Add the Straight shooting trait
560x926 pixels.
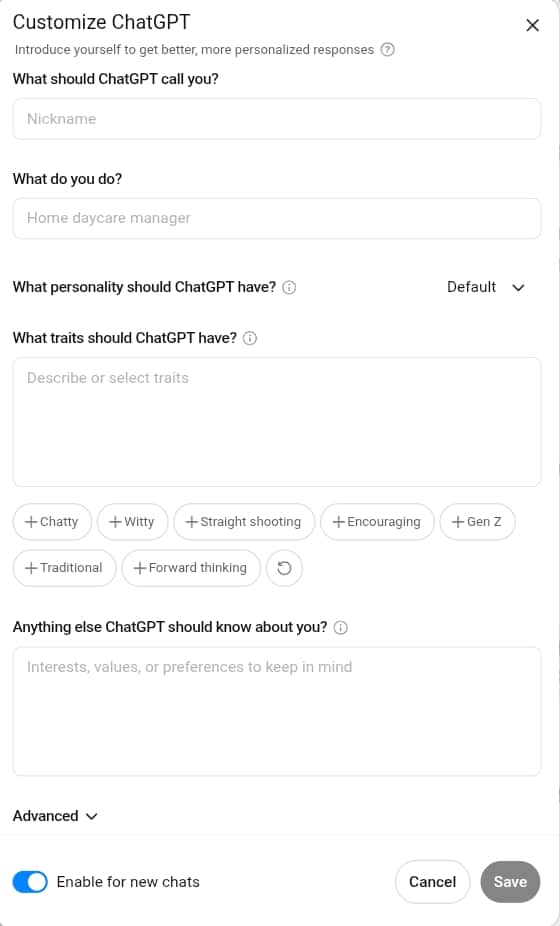244,522
